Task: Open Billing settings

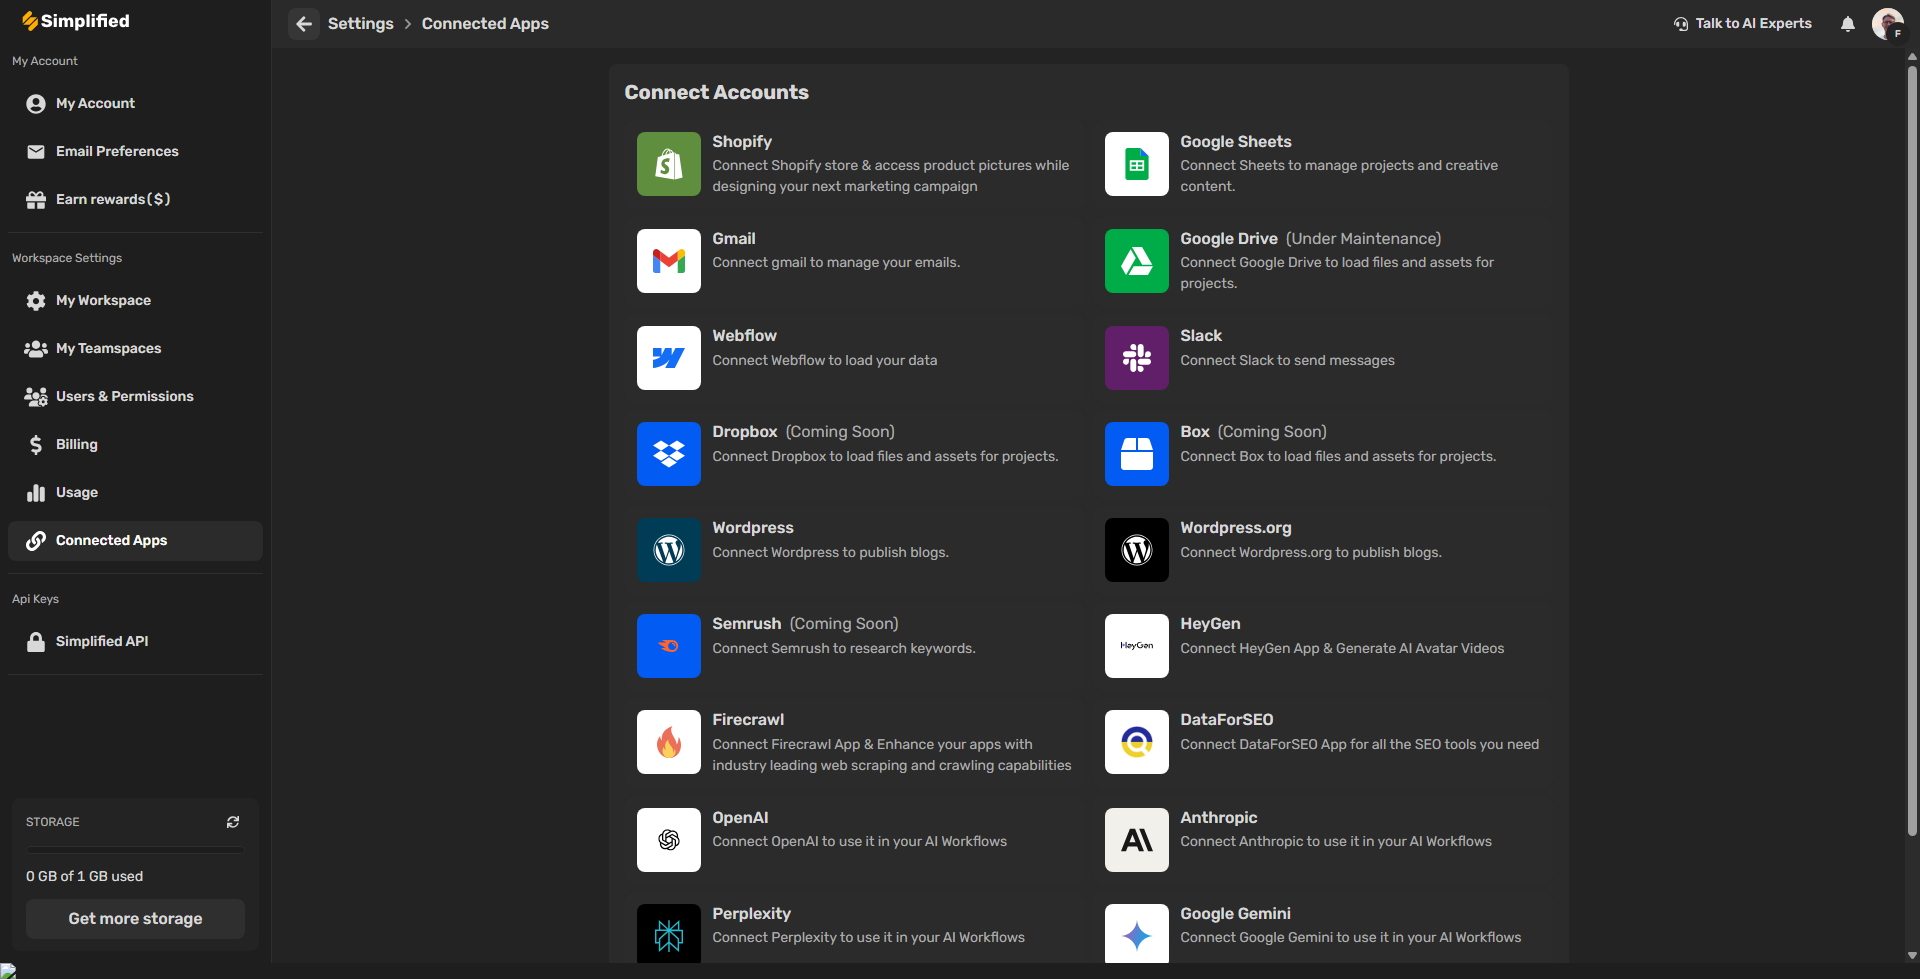Action: click(x=135, y=445)
